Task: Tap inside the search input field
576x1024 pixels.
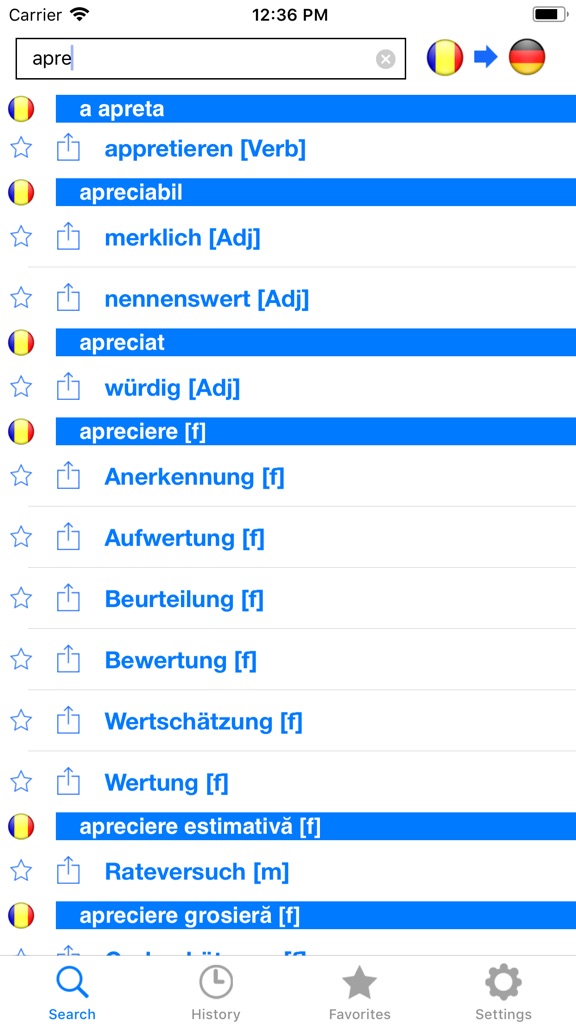Action: (200, 58)
